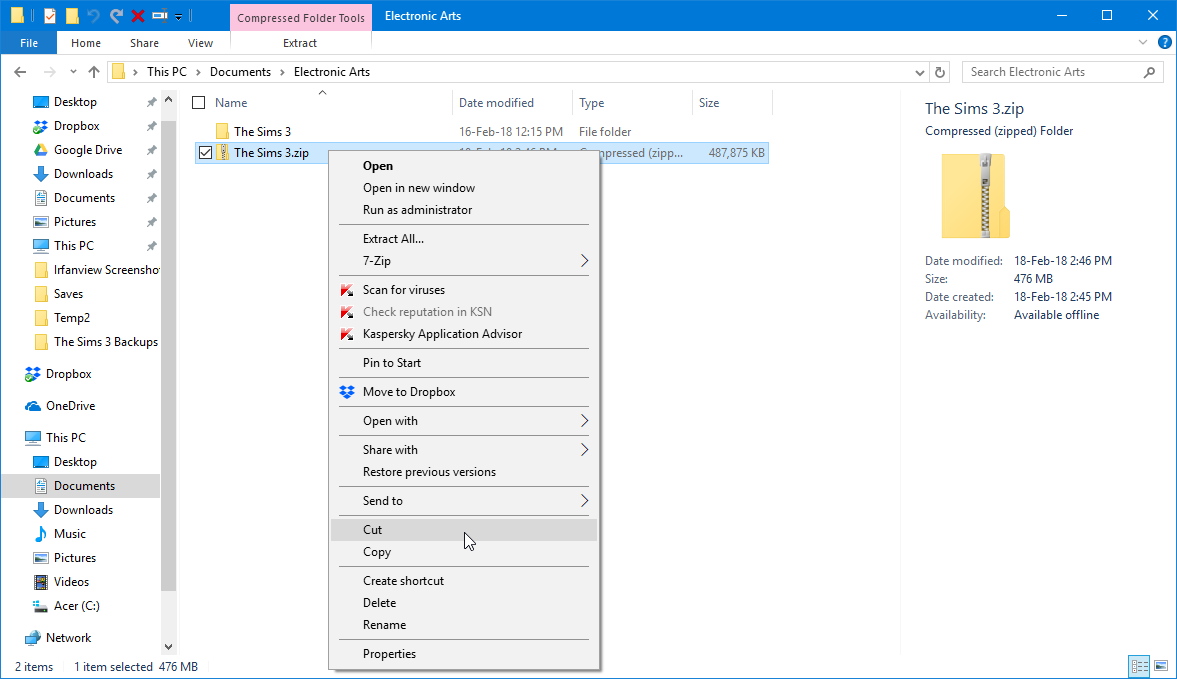
Task: Click the New folder icon in title bar
Action: [x=72, y=15]
